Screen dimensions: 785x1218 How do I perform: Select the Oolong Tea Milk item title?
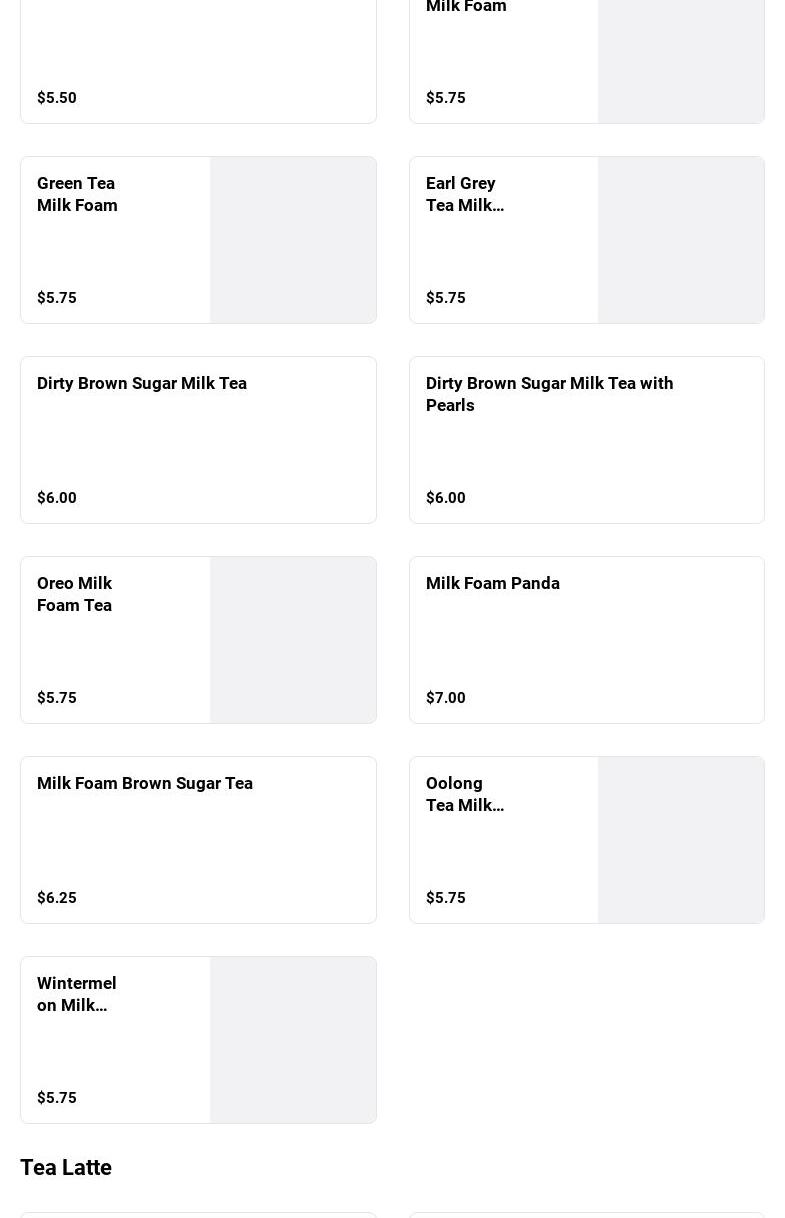pyautogui.click(x=464, y=794)
